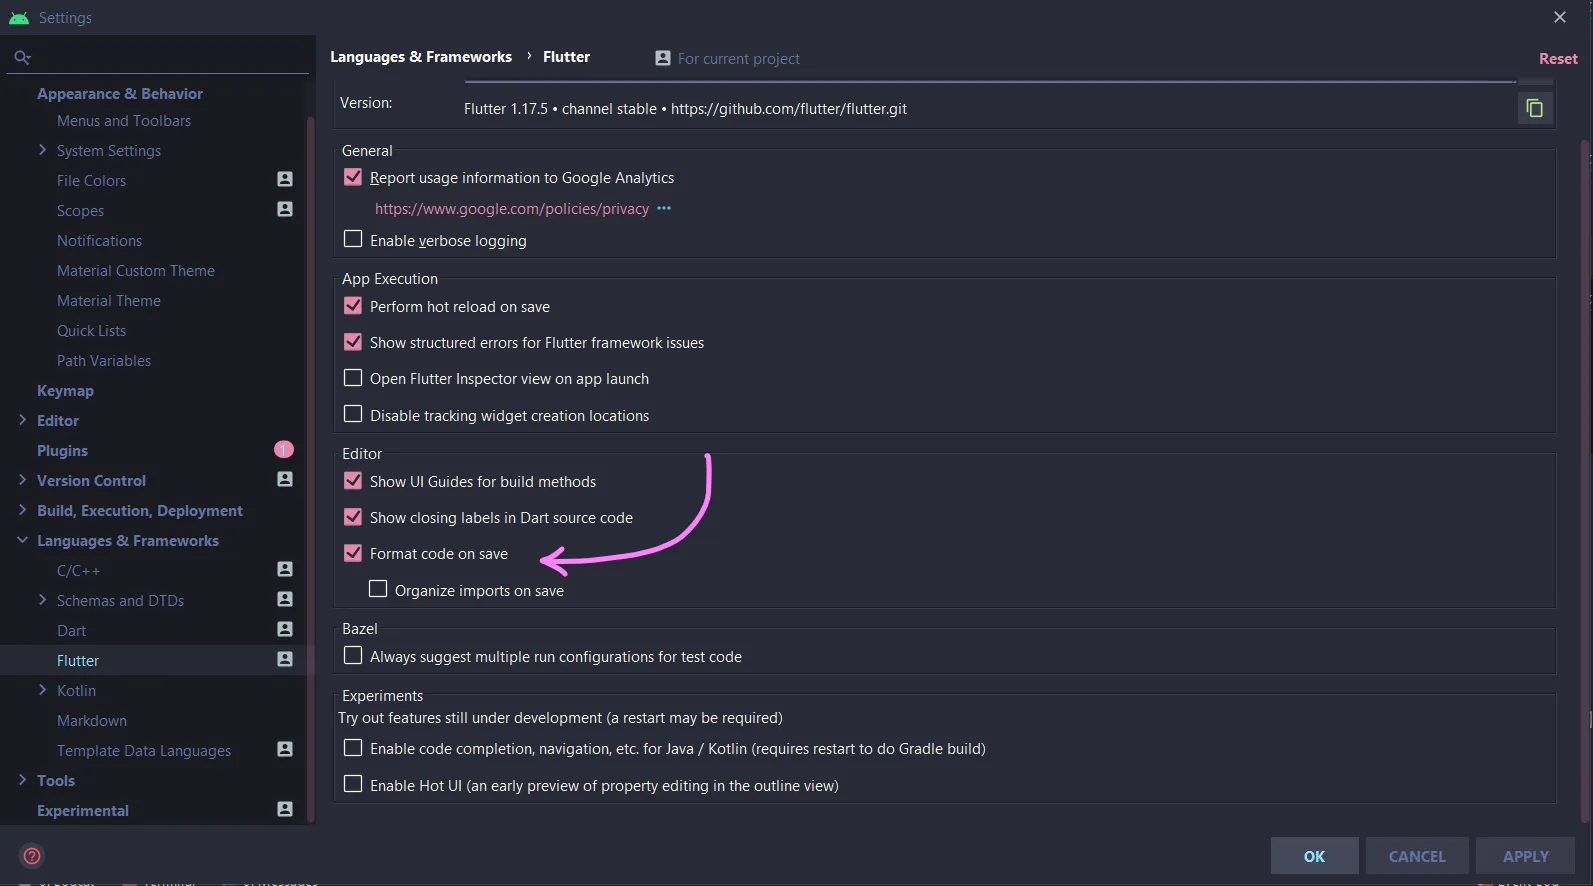Image resolution: width=1593 pixels, height=886 pixels.
Task: Enable verbose logging checkbox
Action: coord(353,239)
